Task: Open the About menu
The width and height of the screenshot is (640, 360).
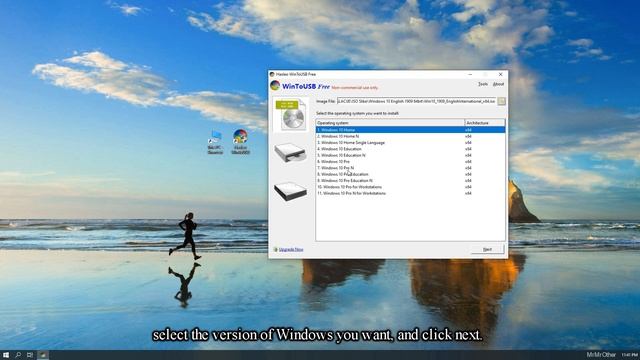Action: 498,84
